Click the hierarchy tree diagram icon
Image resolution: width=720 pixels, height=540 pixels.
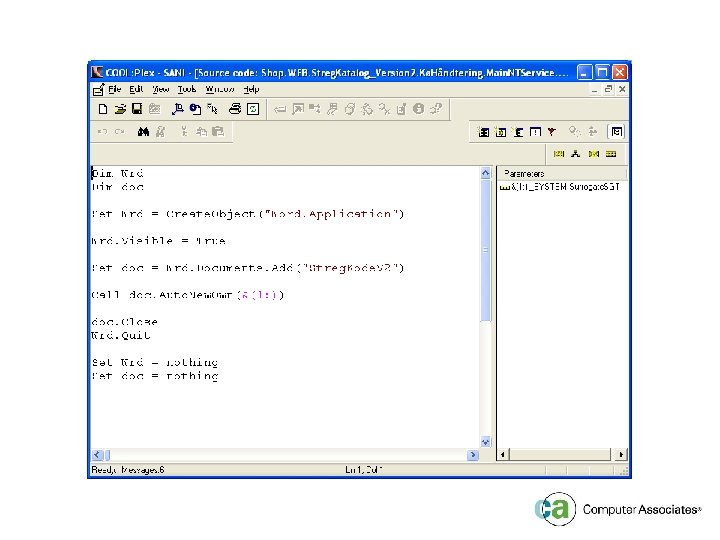(x=575, y=154)
